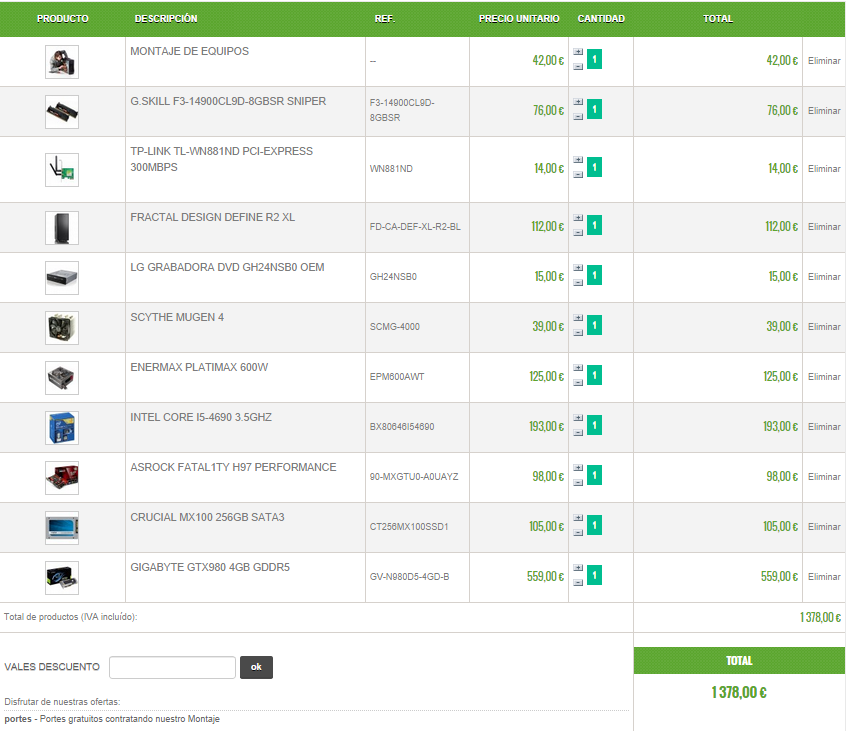Increase quantity of ENERMAX PLATIMAX 600W
Image resolution: width=846 pixels, height=731 pixels.
pos(578,368)
